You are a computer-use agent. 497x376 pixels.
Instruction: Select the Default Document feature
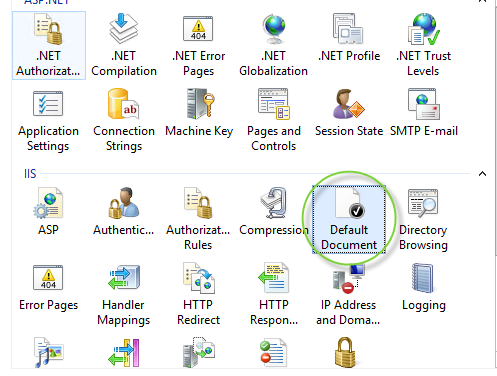coord(349,219)
